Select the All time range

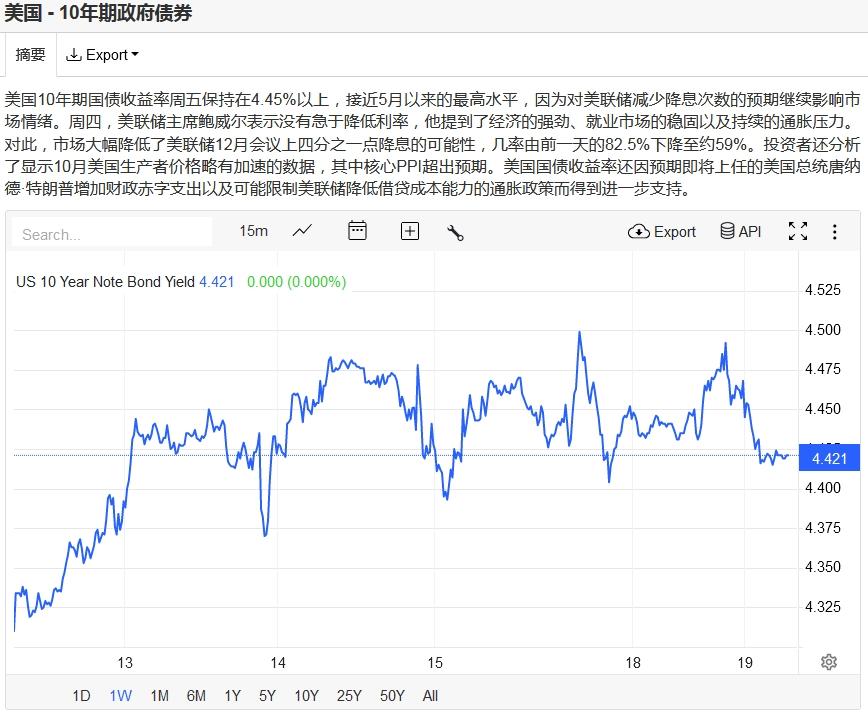pos(430,696)
